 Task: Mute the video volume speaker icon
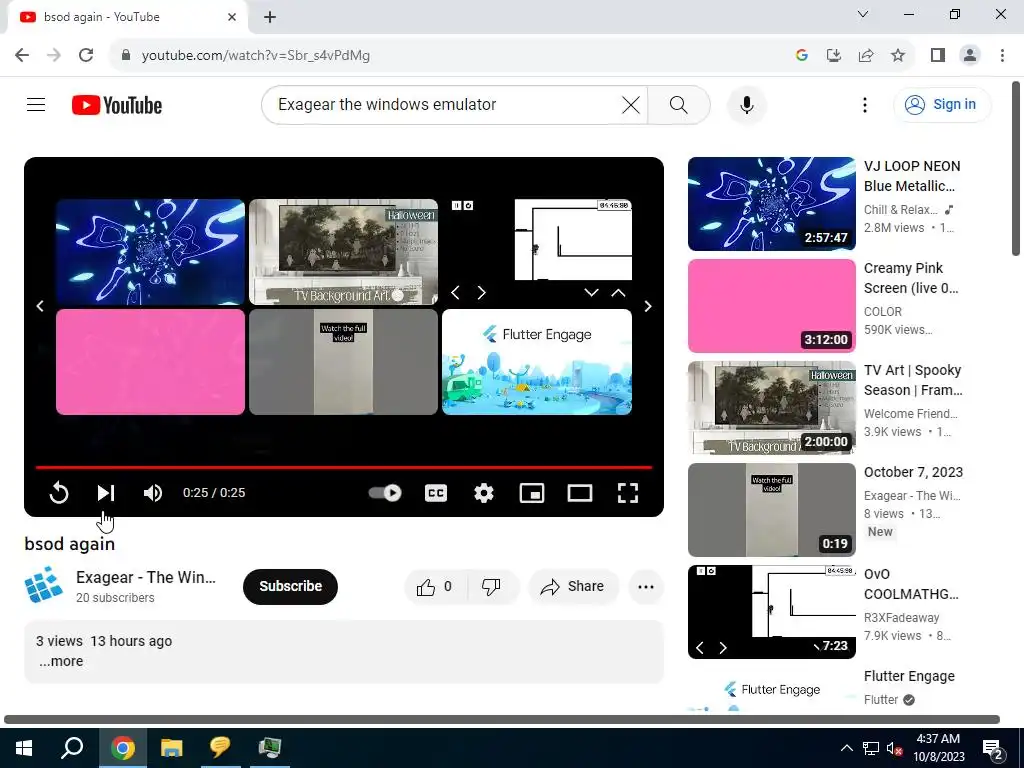coord(153,493)
